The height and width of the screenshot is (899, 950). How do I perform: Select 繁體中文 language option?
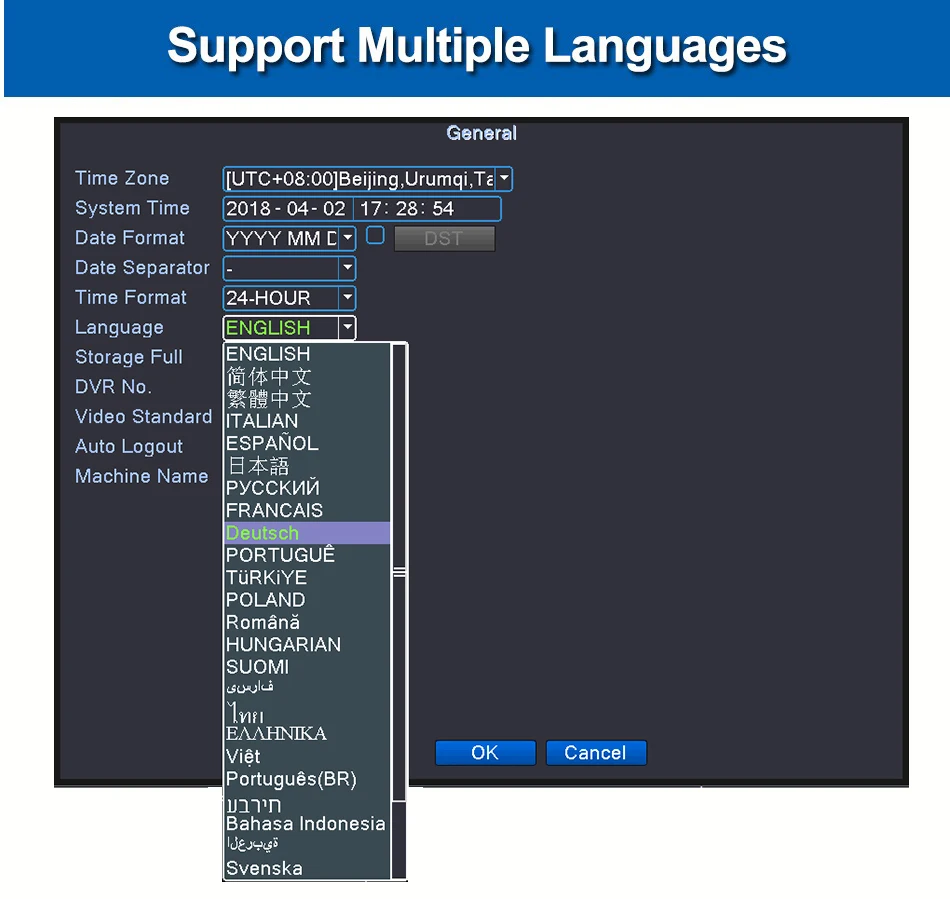[307, 399]
